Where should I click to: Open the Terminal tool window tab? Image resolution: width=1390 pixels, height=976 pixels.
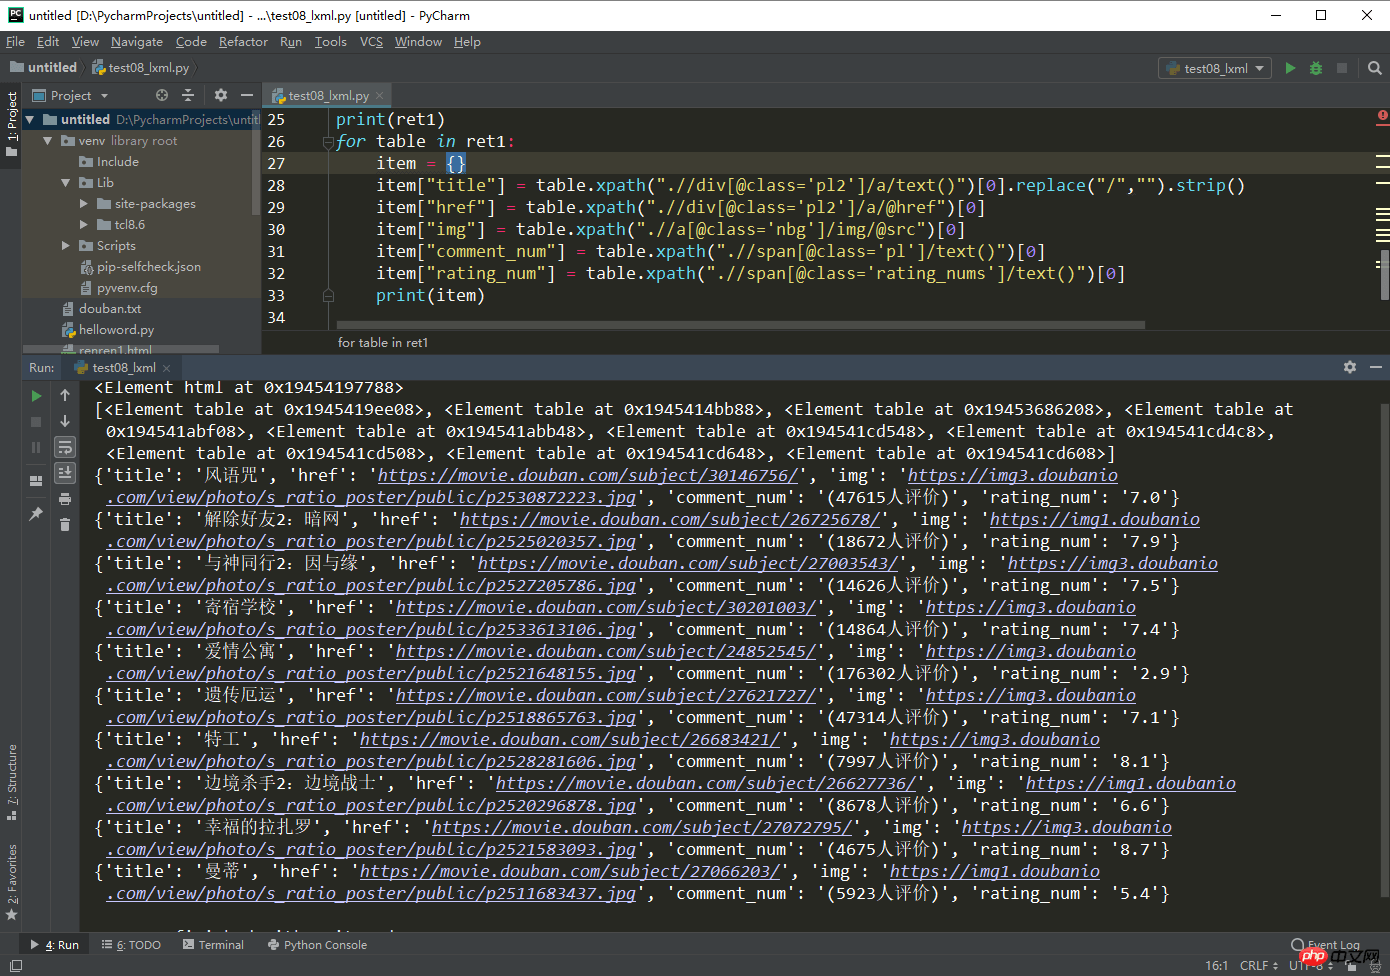tap(213, 945)
